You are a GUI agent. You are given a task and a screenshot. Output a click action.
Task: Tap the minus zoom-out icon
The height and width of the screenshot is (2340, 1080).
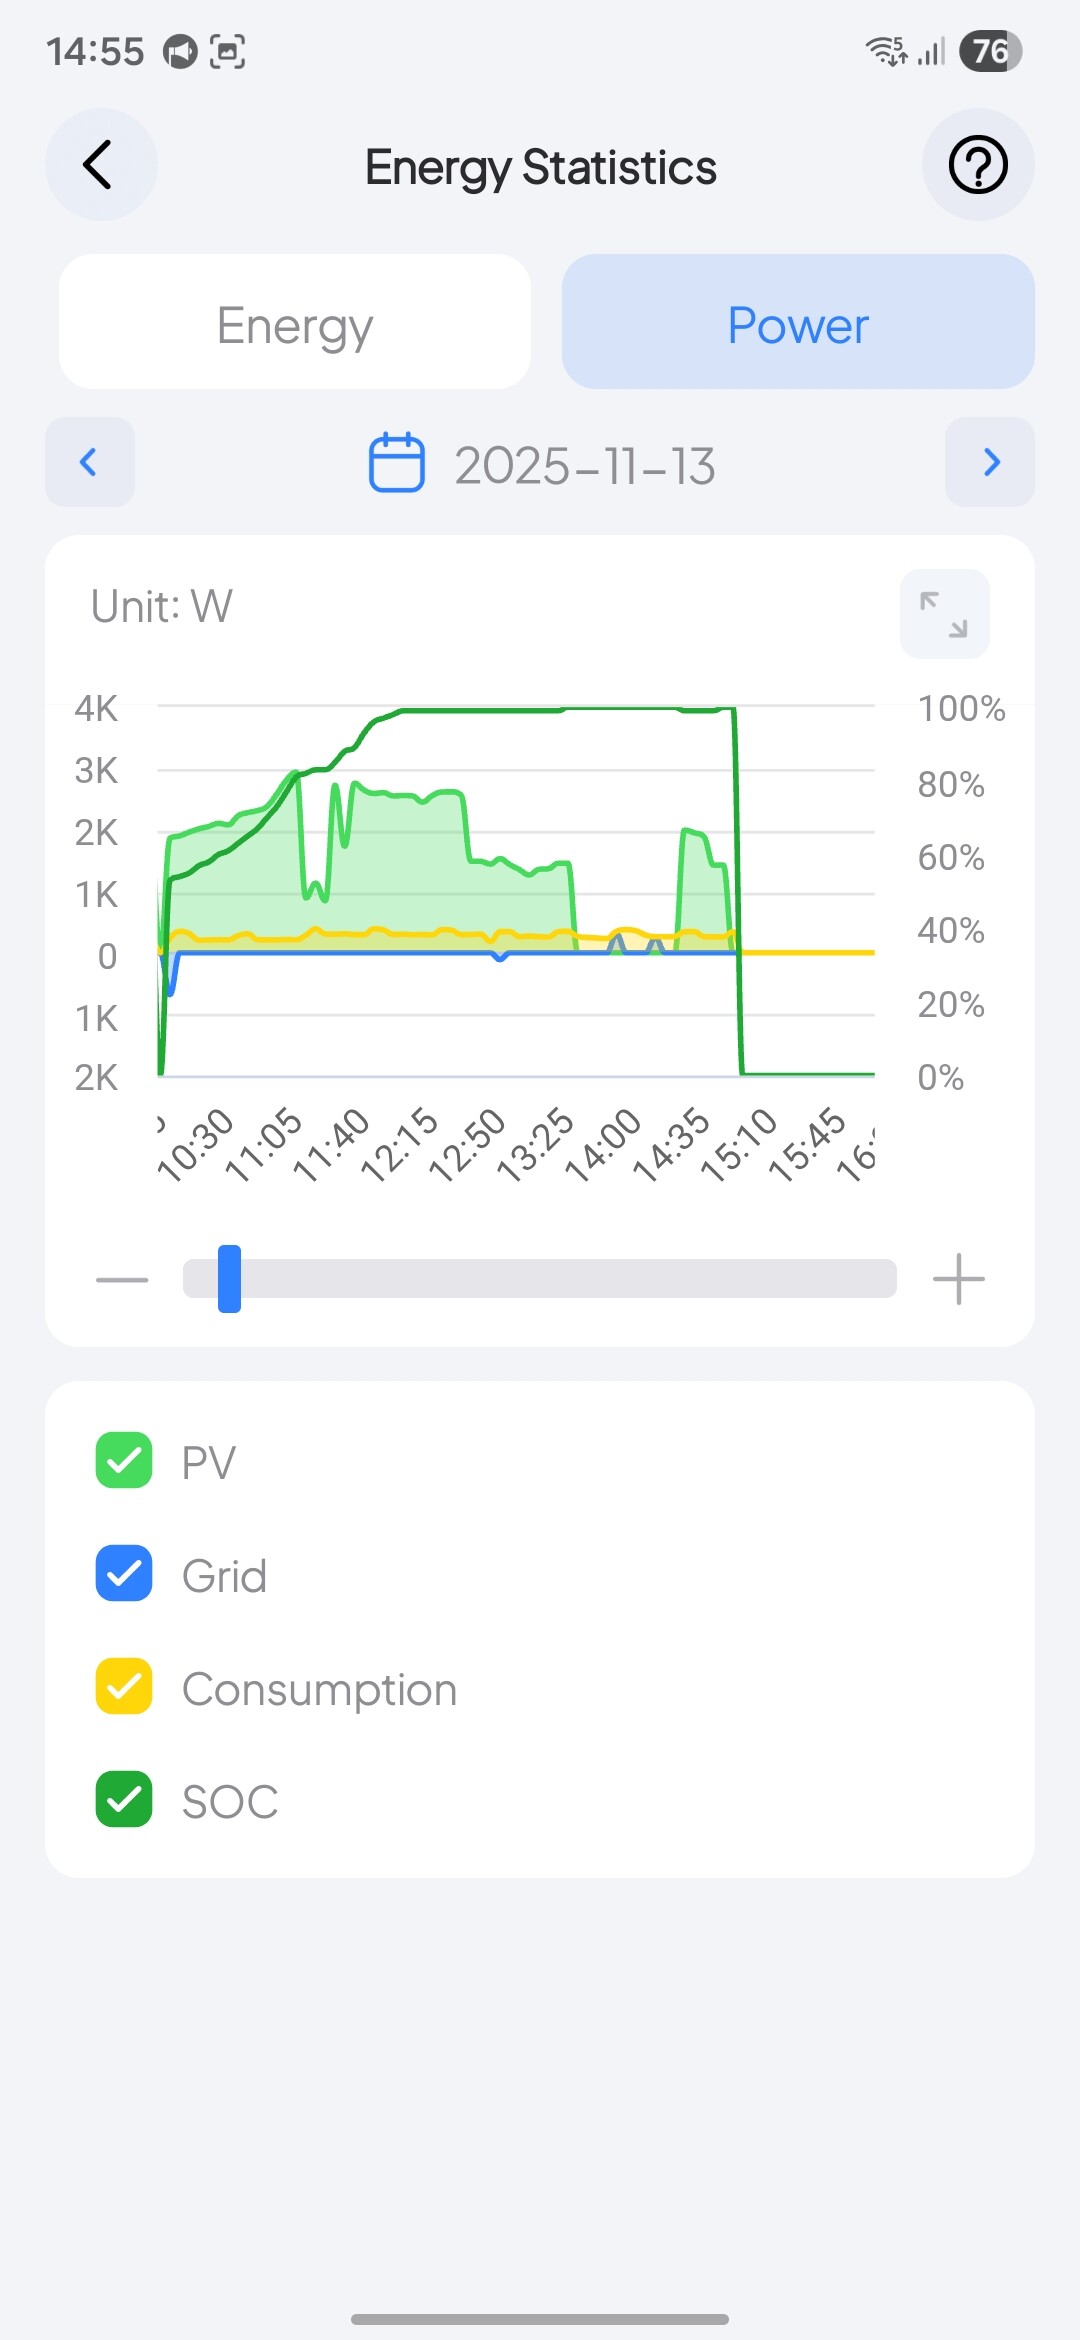[122, 1279]
